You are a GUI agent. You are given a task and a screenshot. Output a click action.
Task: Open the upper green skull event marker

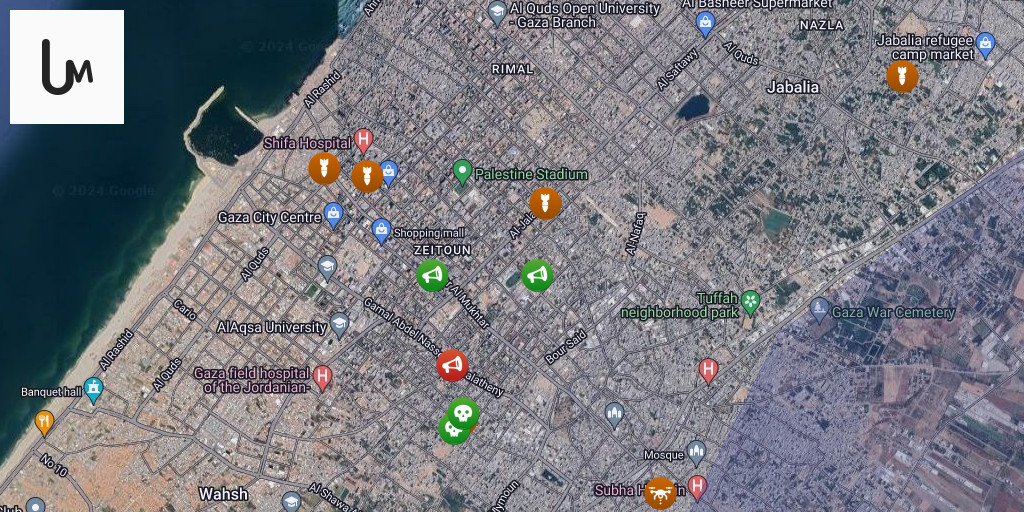[463, 412]
